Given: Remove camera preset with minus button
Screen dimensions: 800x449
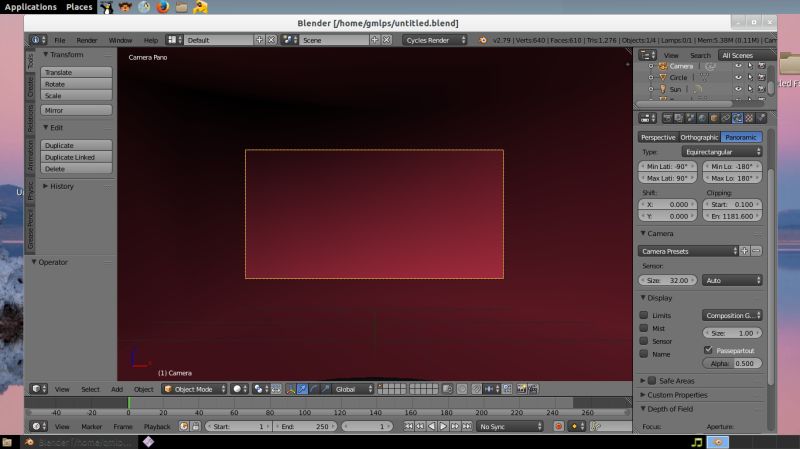Looking at the screenshot, I should [x=756, y=251].
